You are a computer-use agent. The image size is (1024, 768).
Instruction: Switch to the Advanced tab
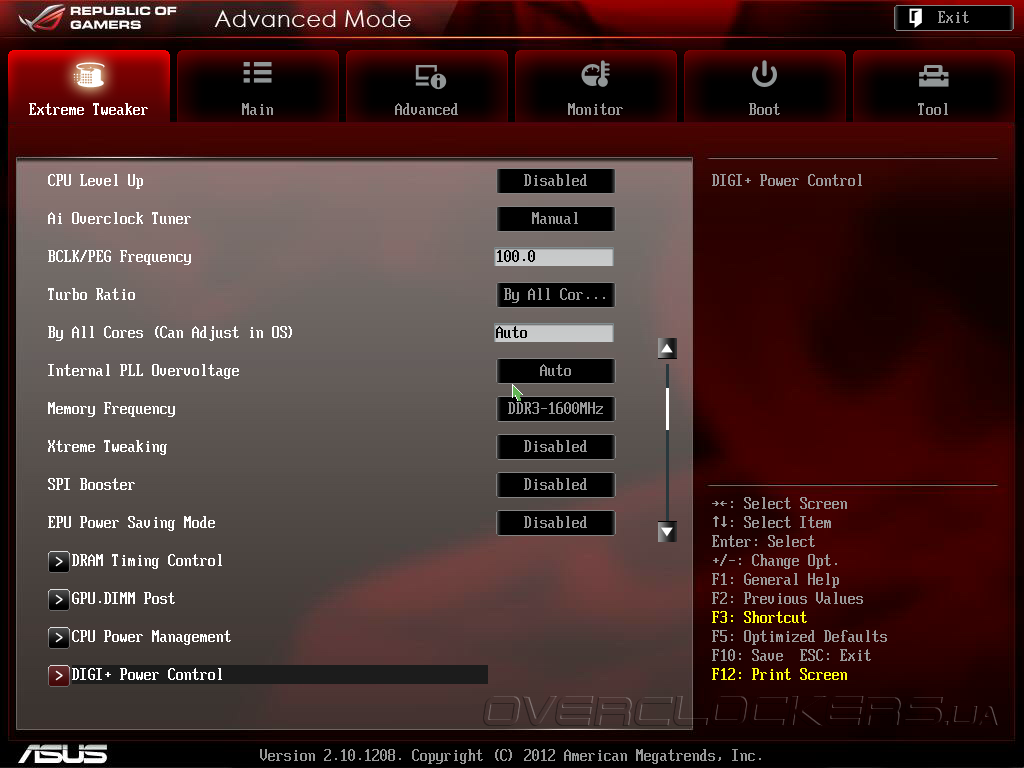point(426,86)
